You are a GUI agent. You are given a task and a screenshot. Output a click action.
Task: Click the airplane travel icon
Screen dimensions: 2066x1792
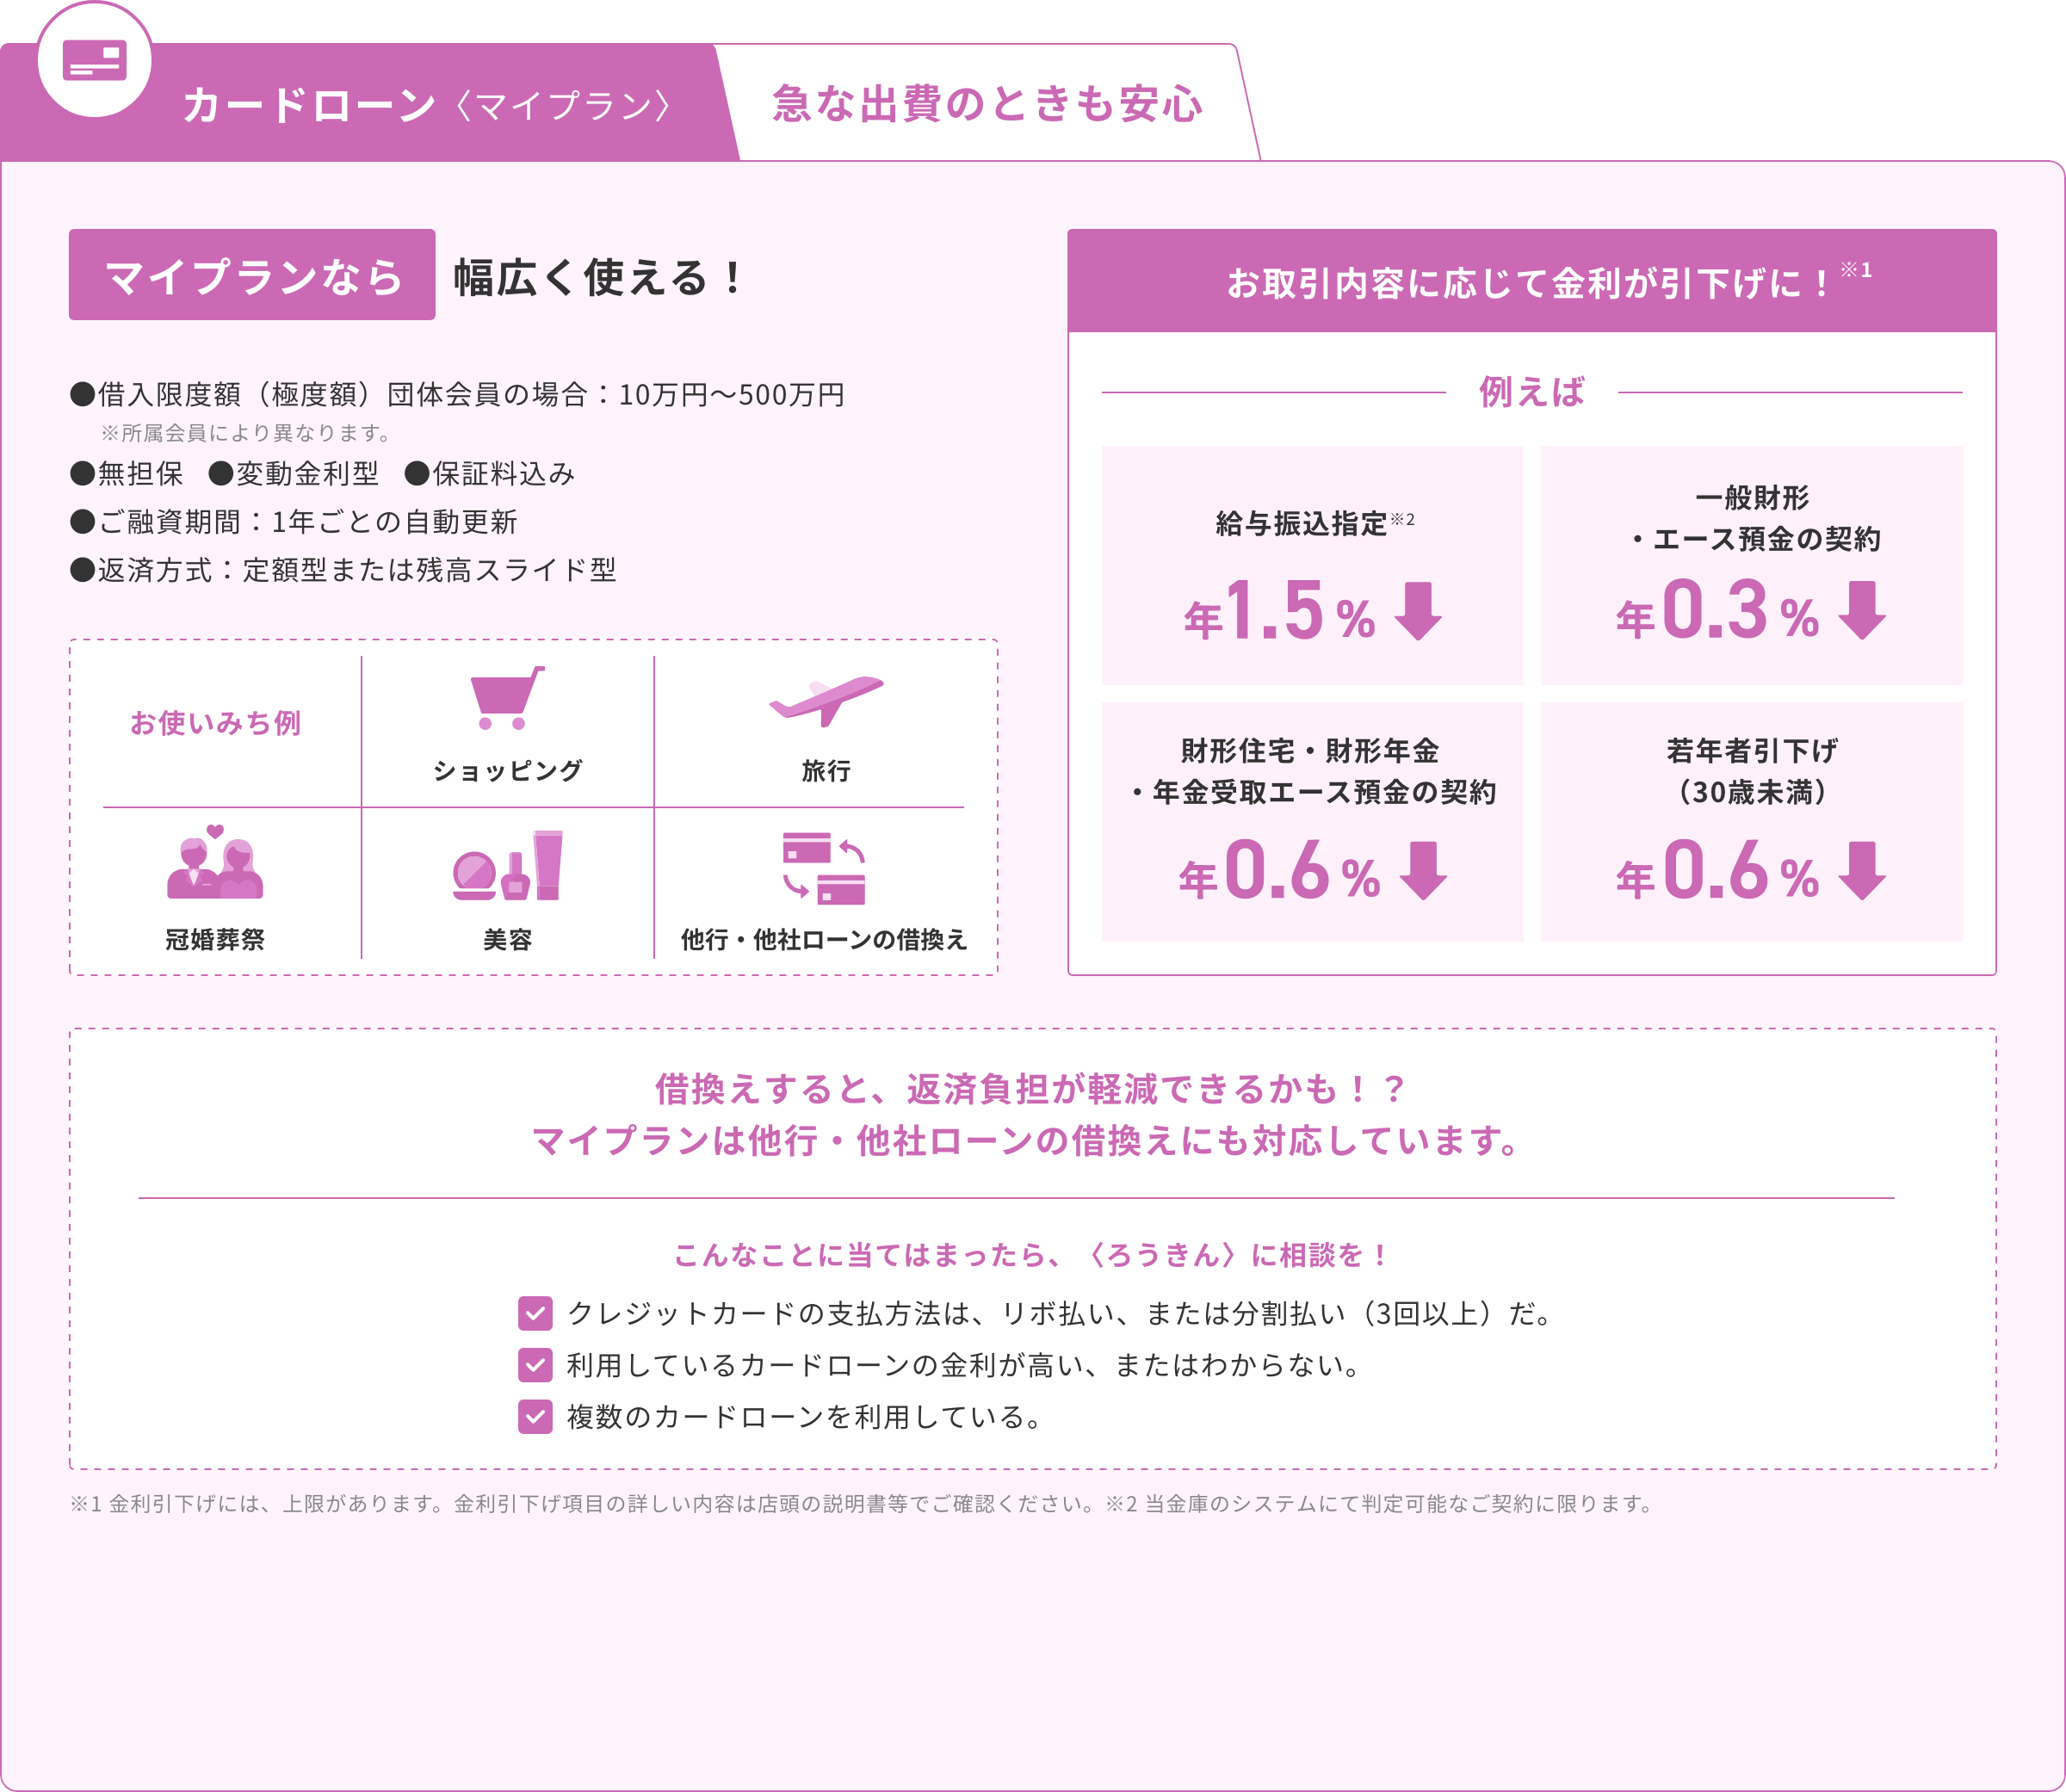click(x=825, y=699)
